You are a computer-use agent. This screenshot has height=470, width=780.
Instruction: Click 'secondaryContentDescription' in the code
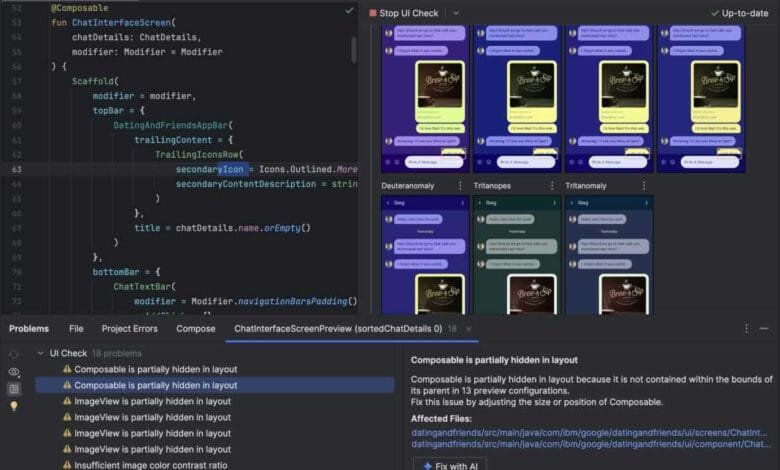tap(246, 184)
